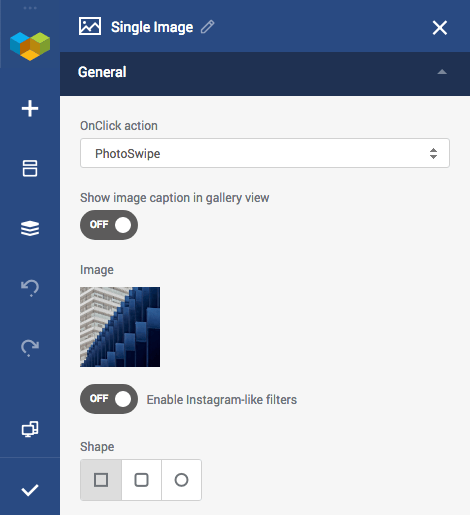Click the Redo arrow icon

click(30, 348)
